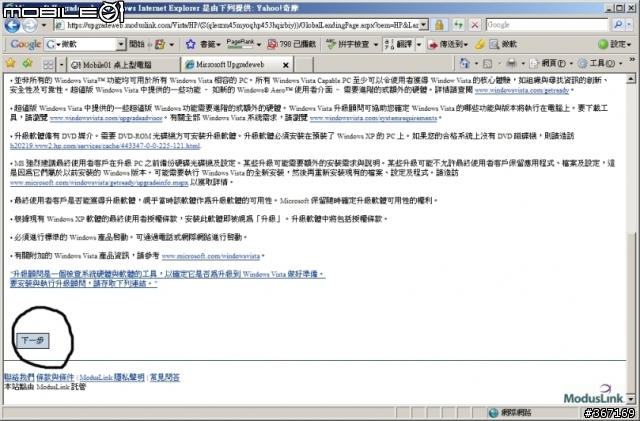The width and height of the screenshot is (640, 421).
Task: Click the Print icon
Action: pyautogui.click(x=511, y=64)
